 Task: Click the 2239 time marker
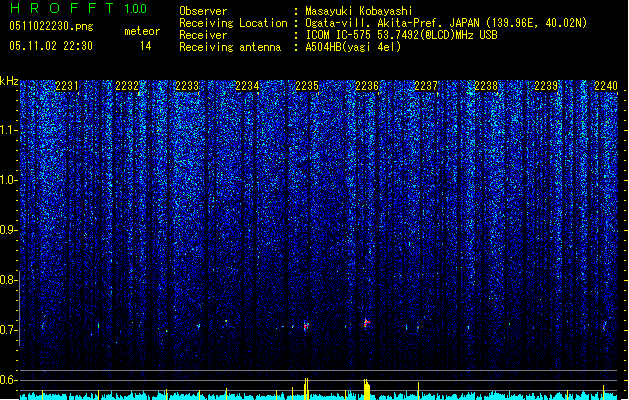(x=546, y=86)
